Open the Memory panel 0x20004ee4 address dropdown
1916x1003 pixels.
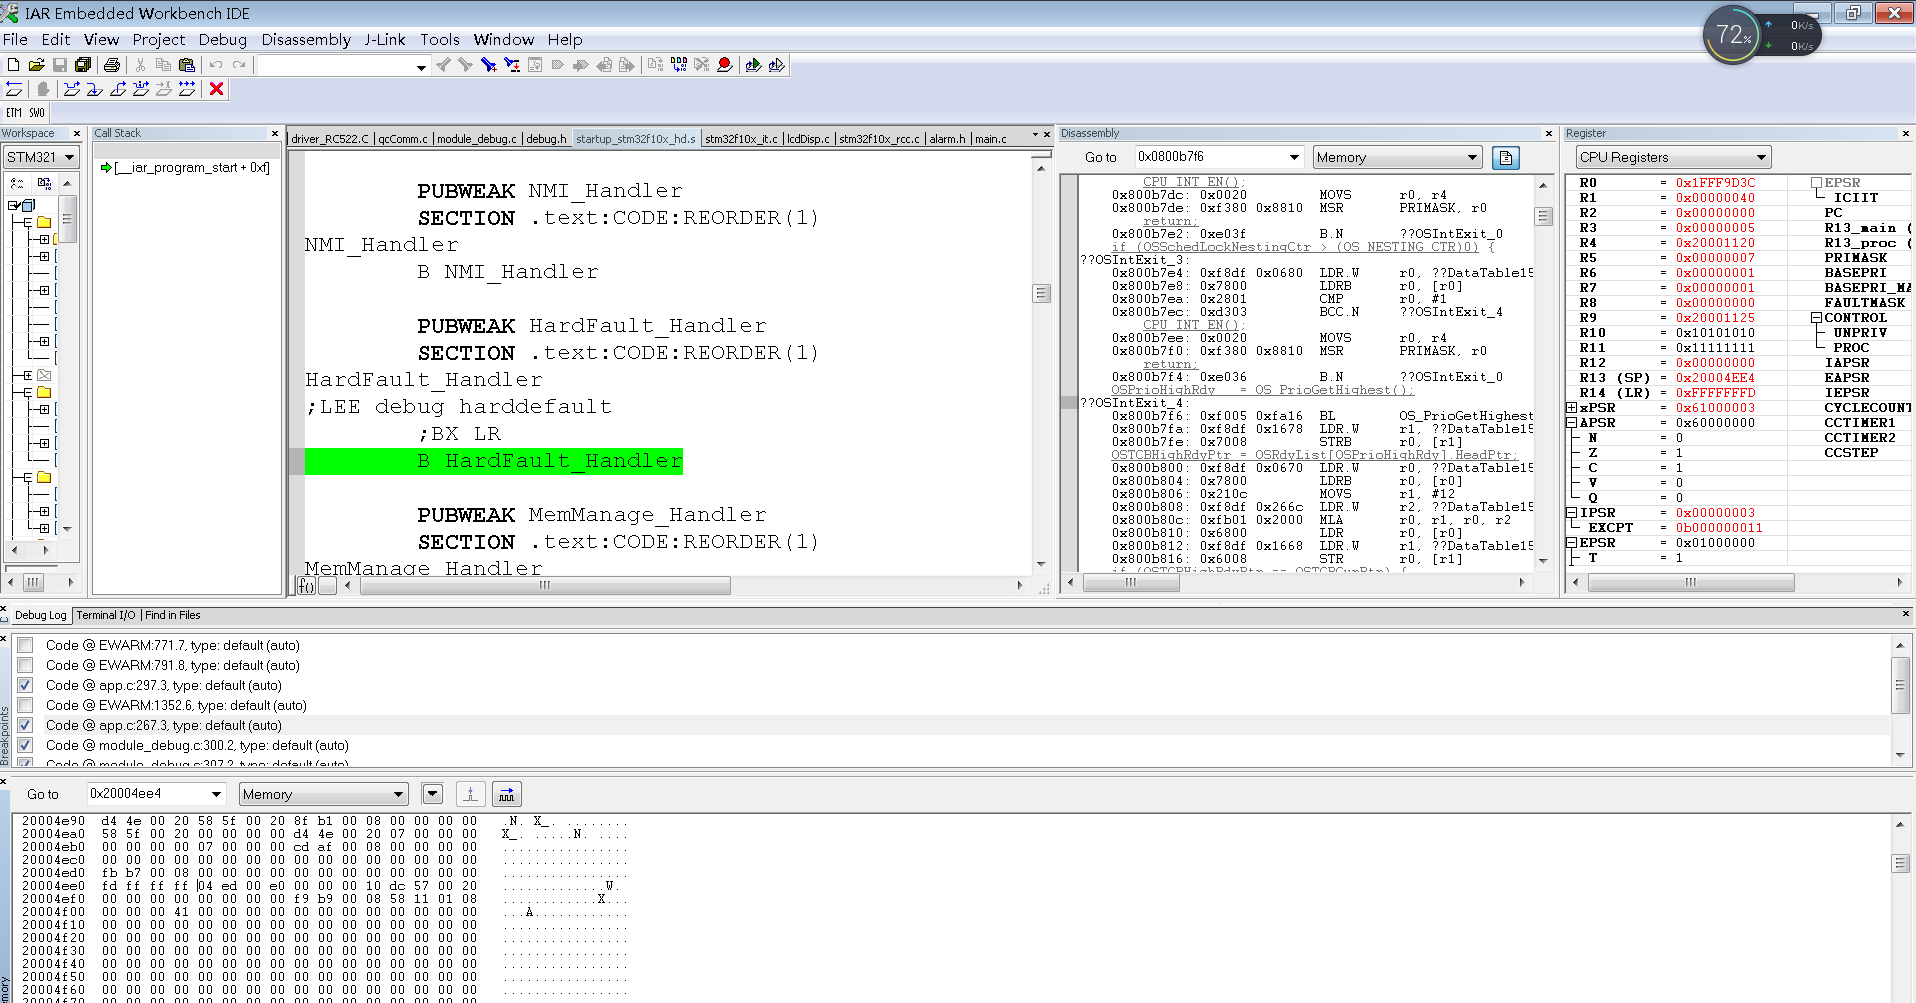pyautogui.click(x=216, y=794)
